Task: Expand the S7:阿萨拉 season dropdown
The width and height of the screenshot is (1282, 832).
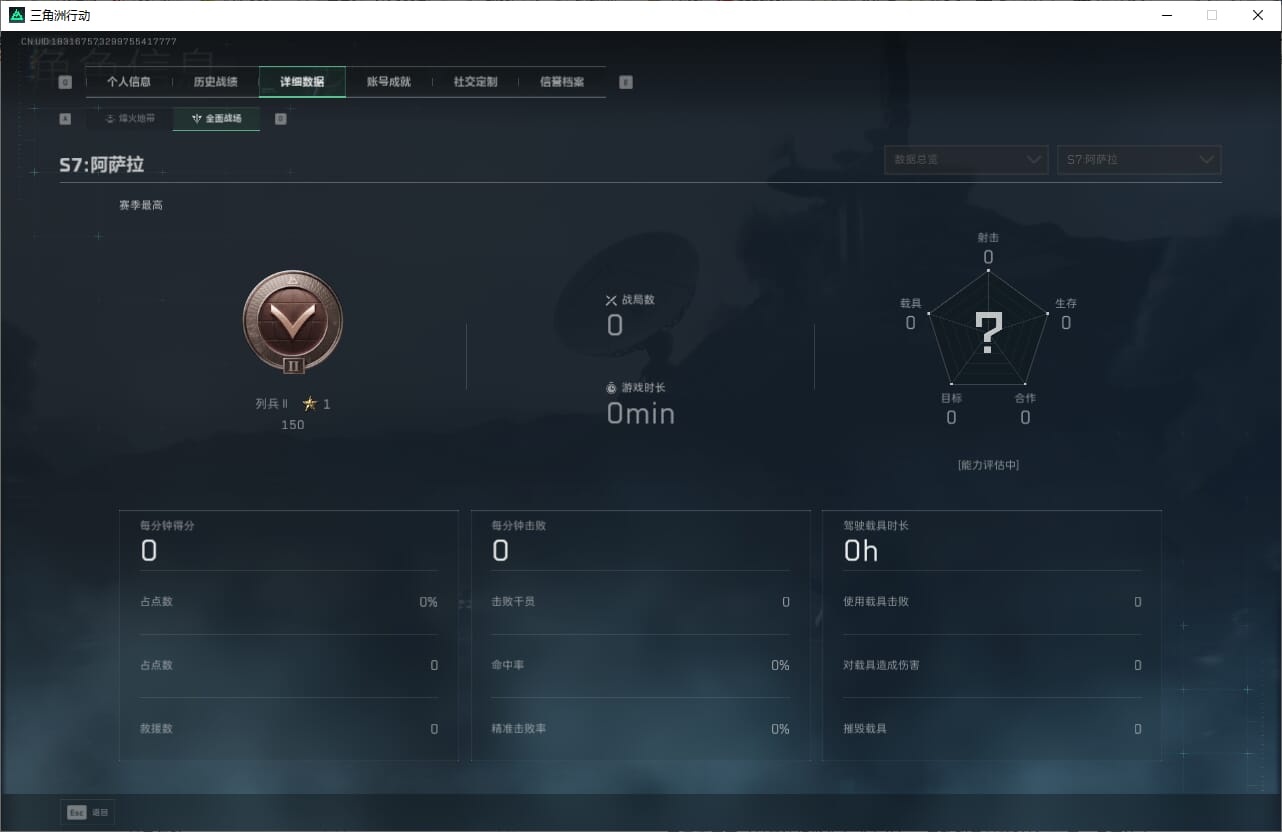Action: tap(1139, 160)
